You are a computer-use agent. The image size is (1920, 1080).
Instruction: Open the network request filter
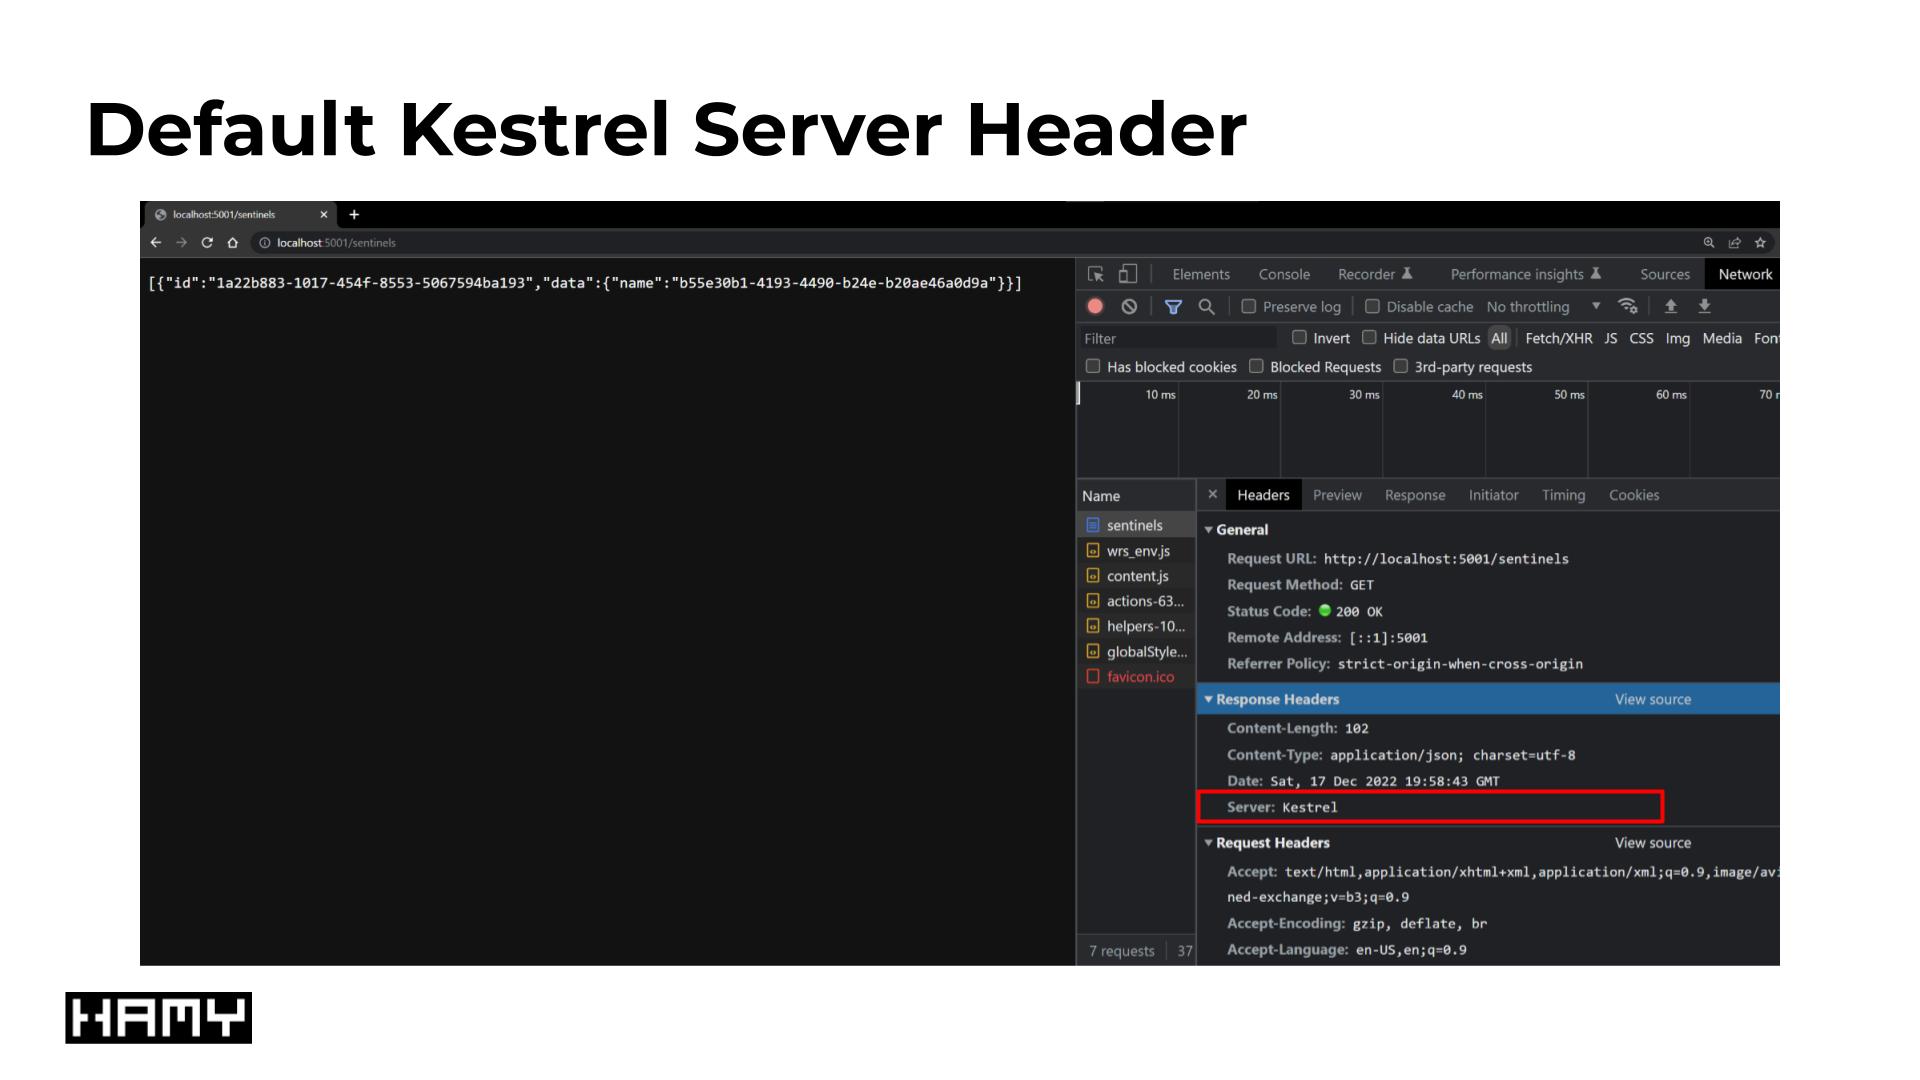pyautogui.click(x=1174, y=307)
